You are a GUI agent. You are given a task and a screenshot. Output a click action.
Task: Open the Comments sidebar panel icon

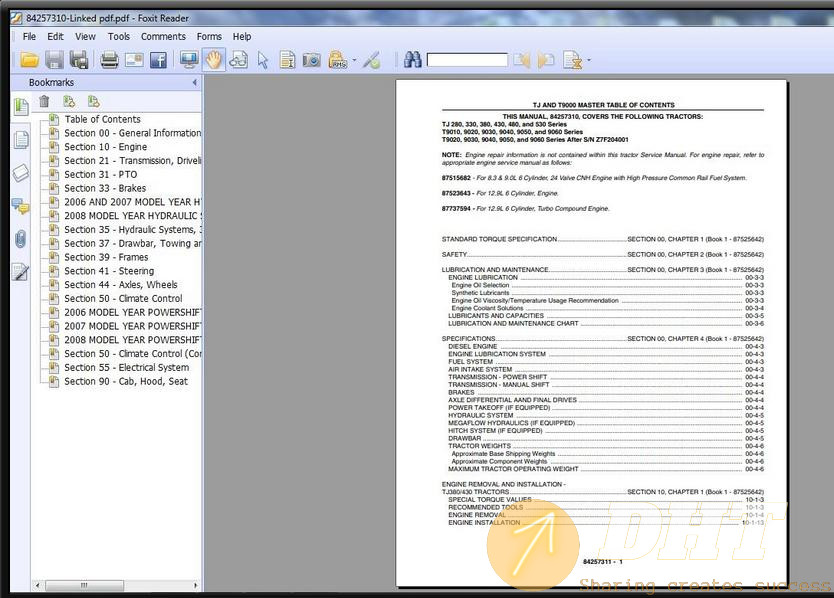(21, 206)
